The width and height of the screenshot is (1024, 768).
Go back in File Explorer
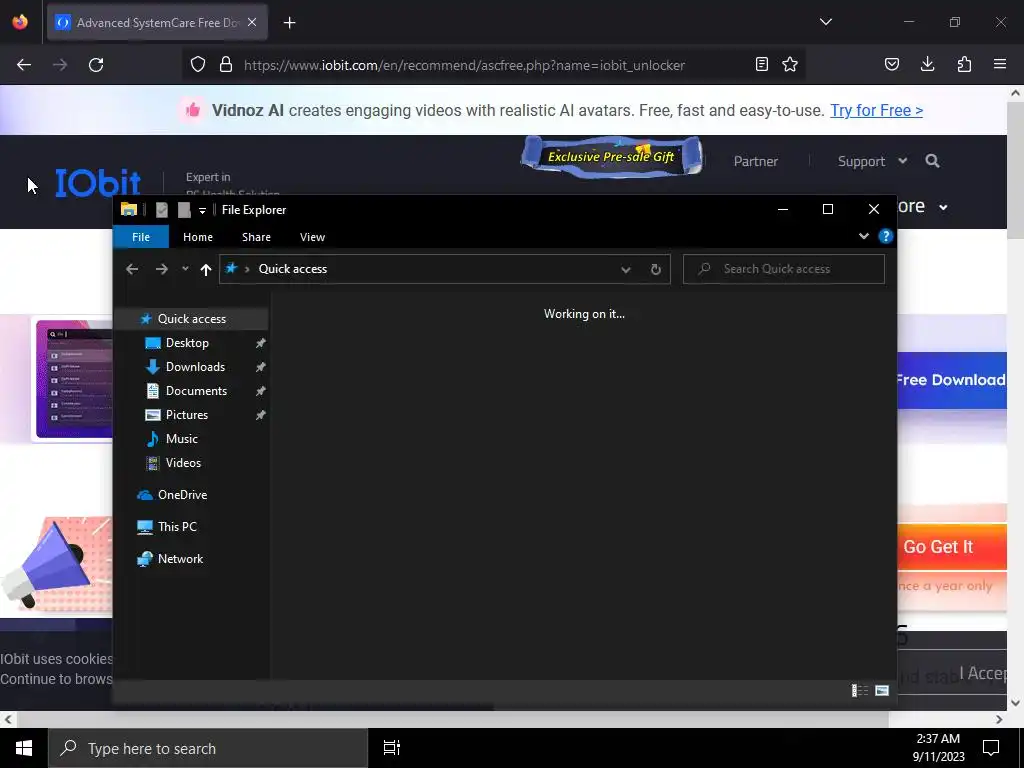pos(132,269)
